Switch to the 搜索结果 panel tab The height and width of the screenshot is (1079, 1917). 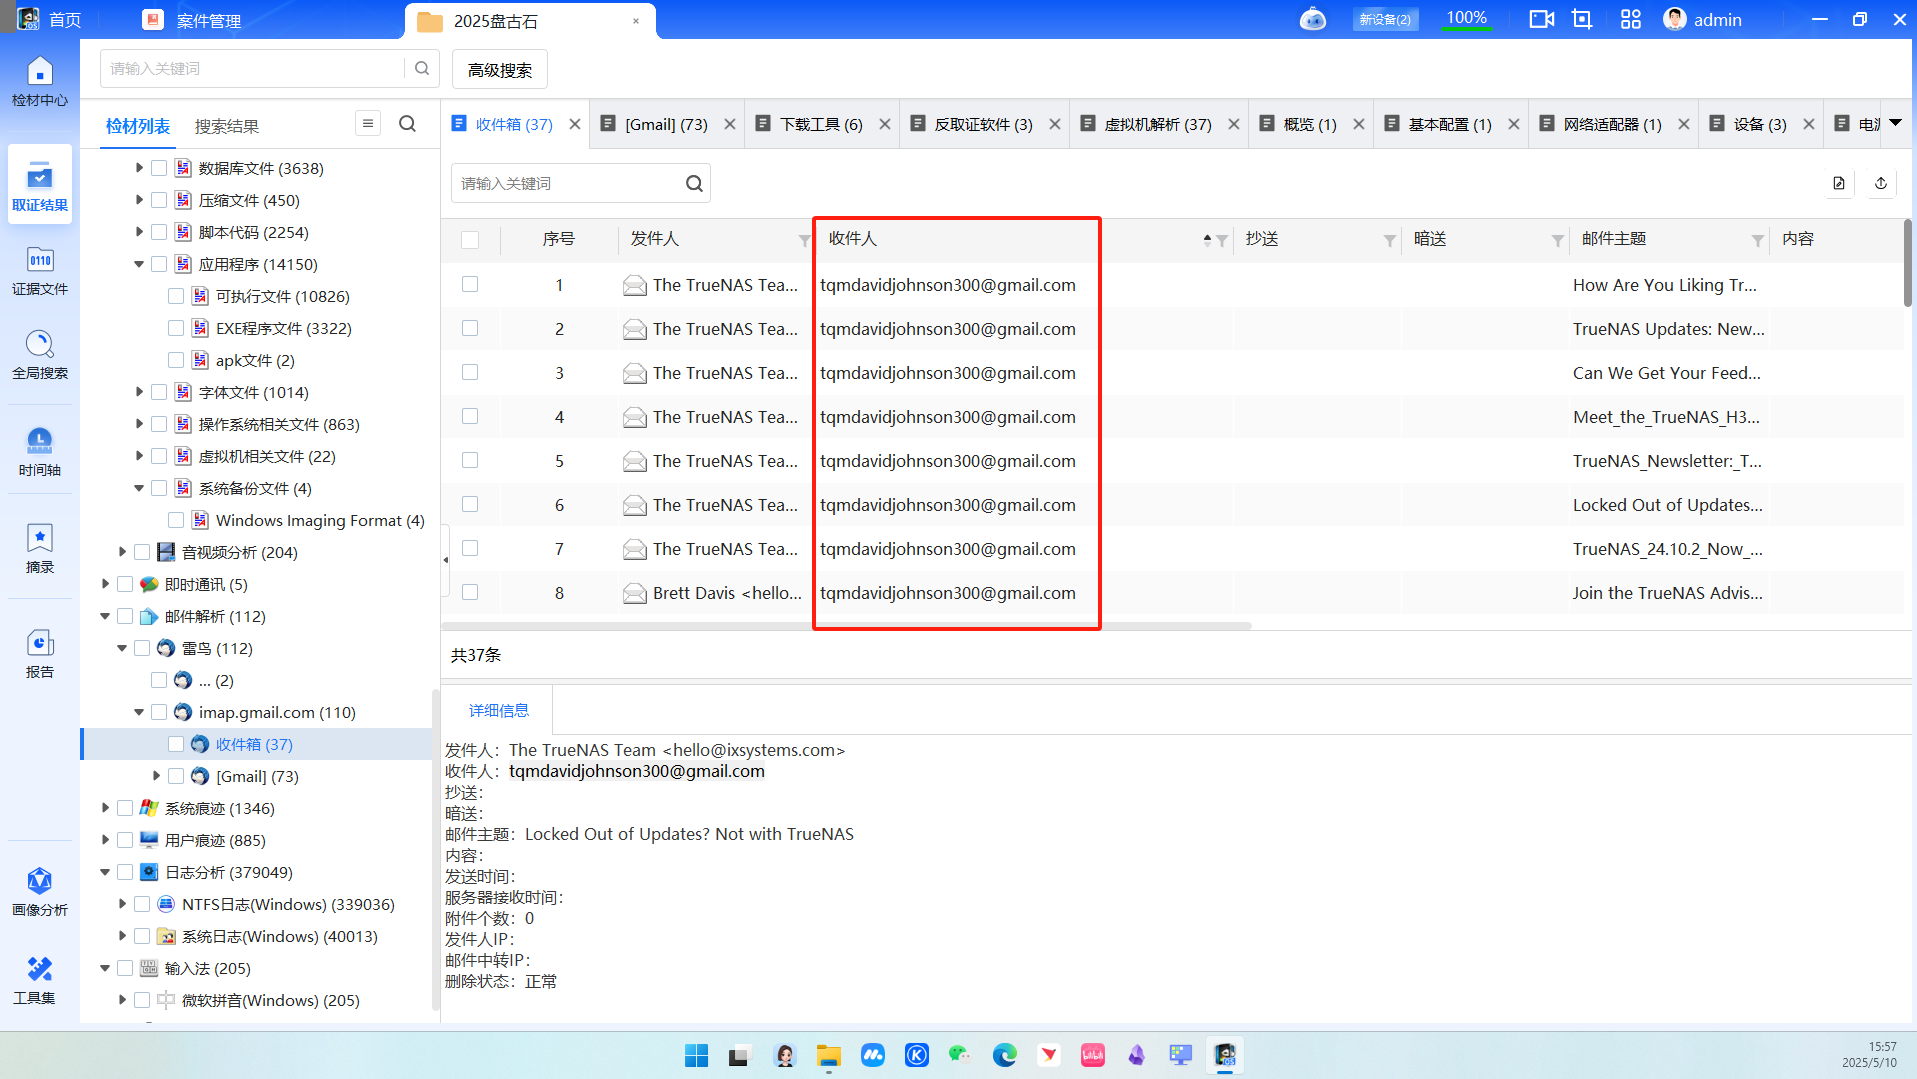coord(227,126)
